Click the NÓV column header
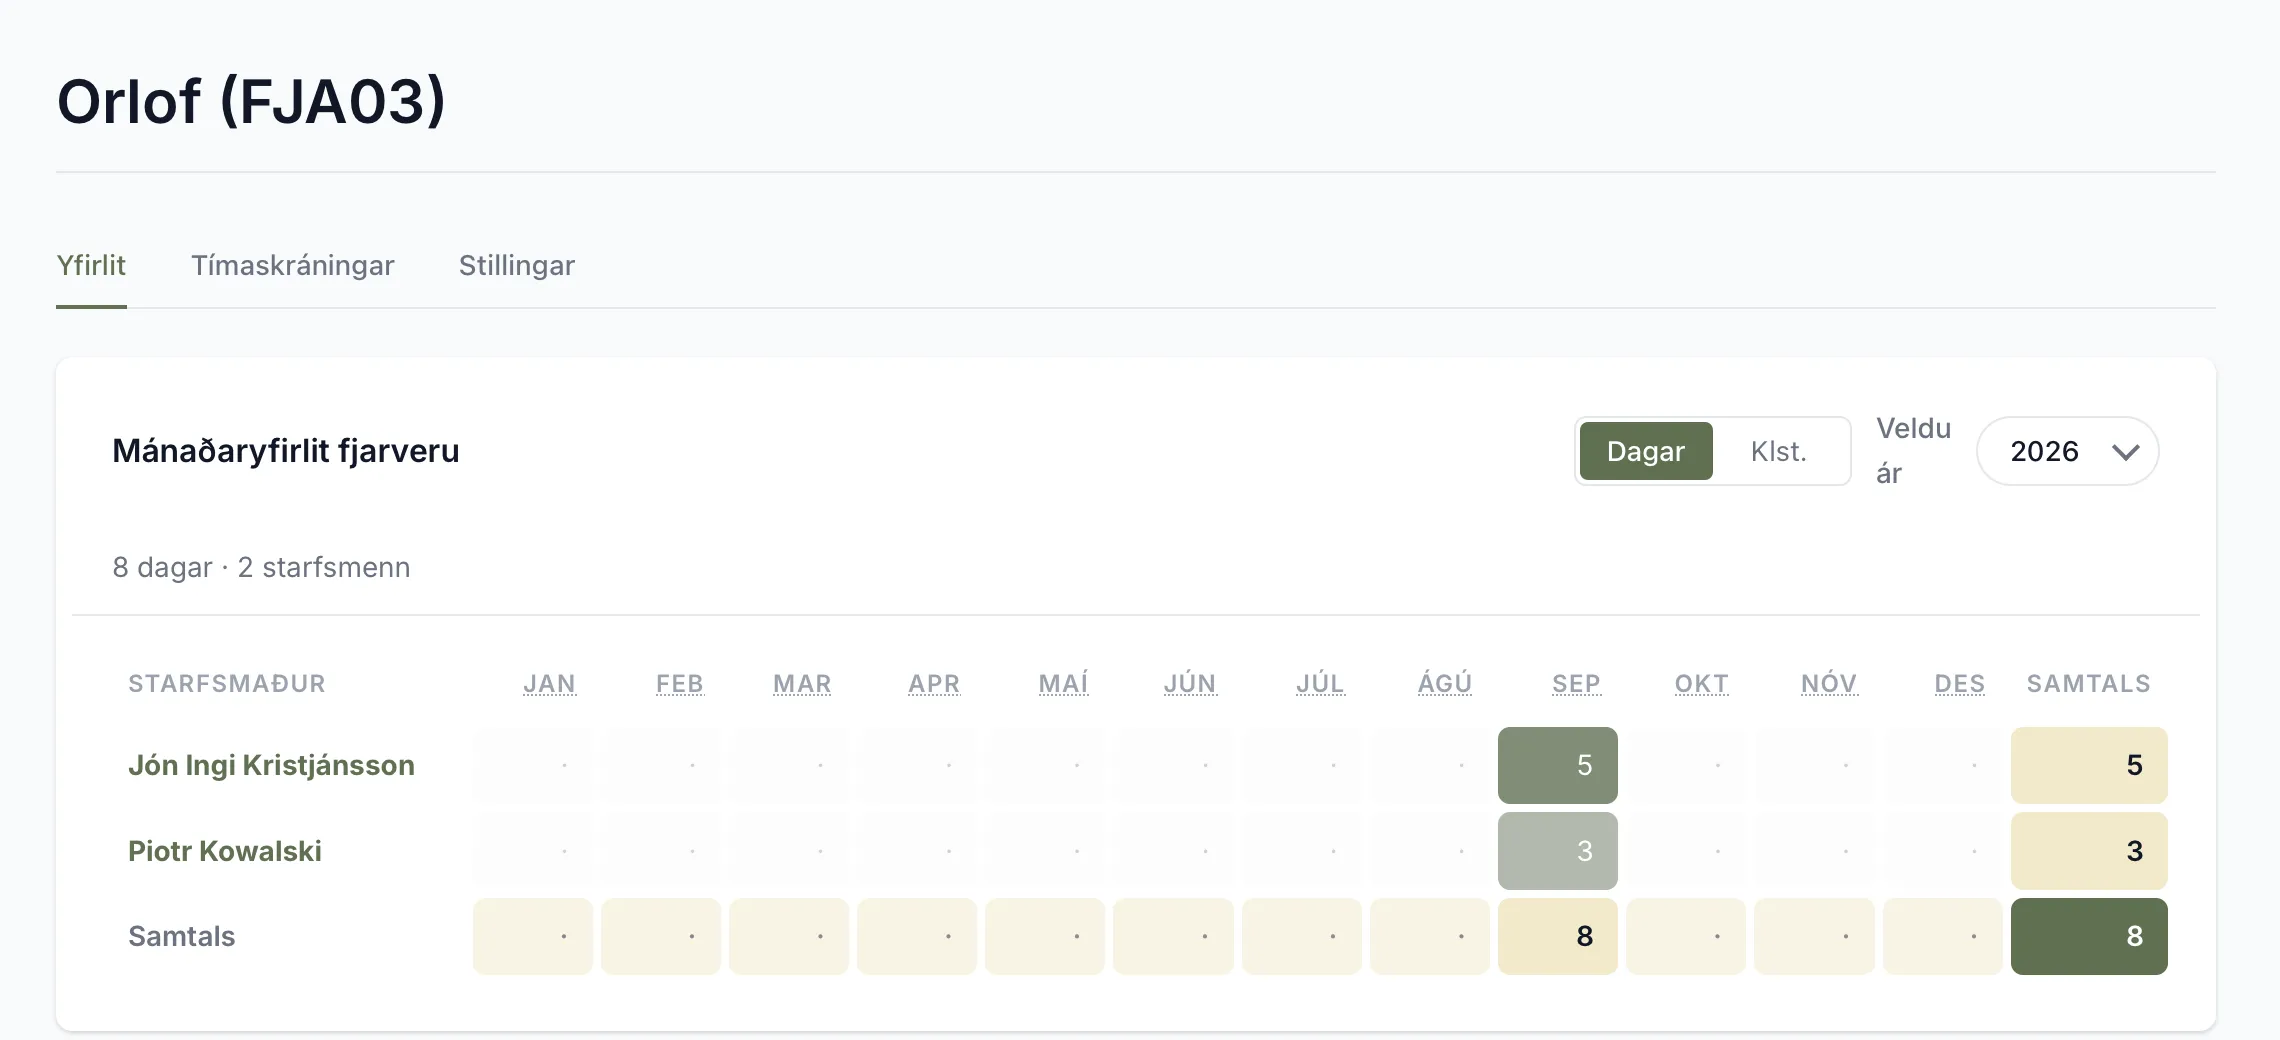Screen dimensions: 2280x1040 [1829, 684]
